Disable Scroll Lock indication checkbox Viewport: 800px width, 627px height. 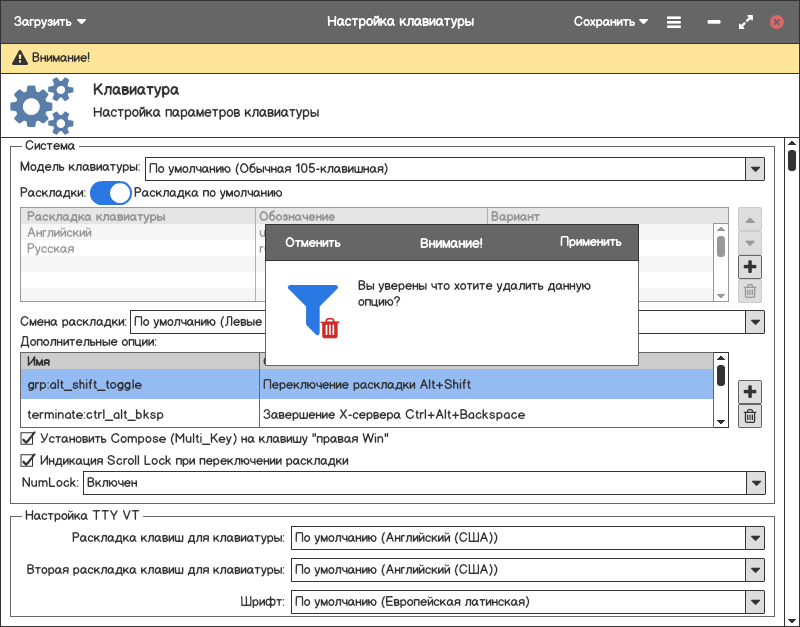coord(28,461)
